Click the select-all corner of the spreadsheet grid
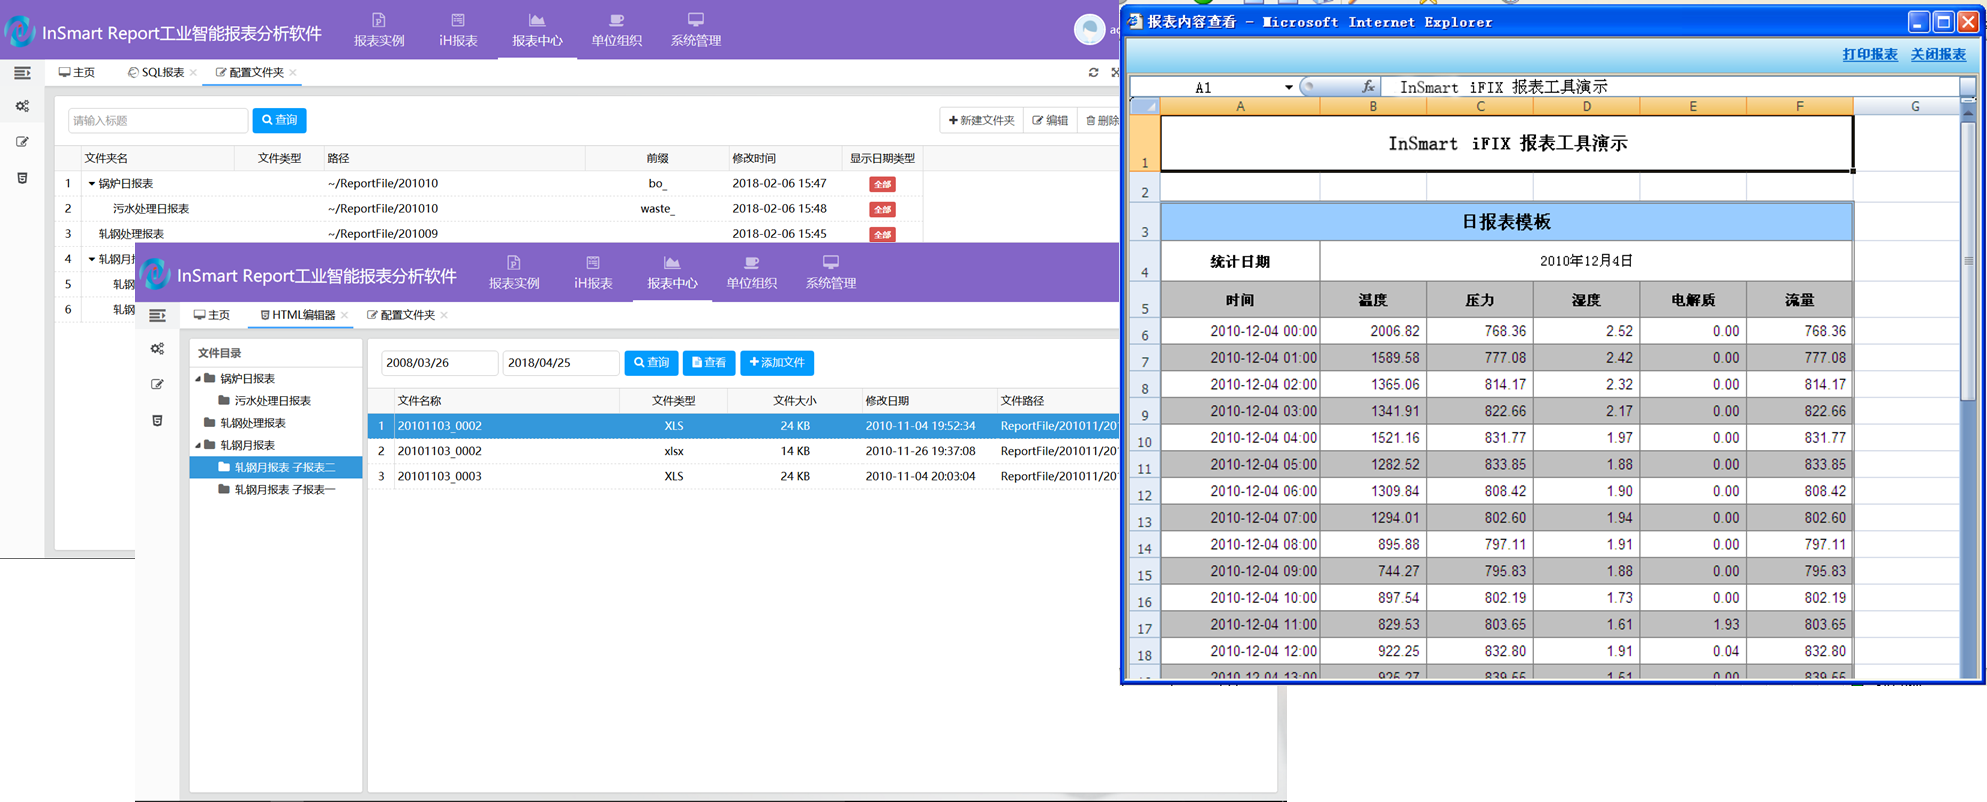 click(x=1145, y=106)
